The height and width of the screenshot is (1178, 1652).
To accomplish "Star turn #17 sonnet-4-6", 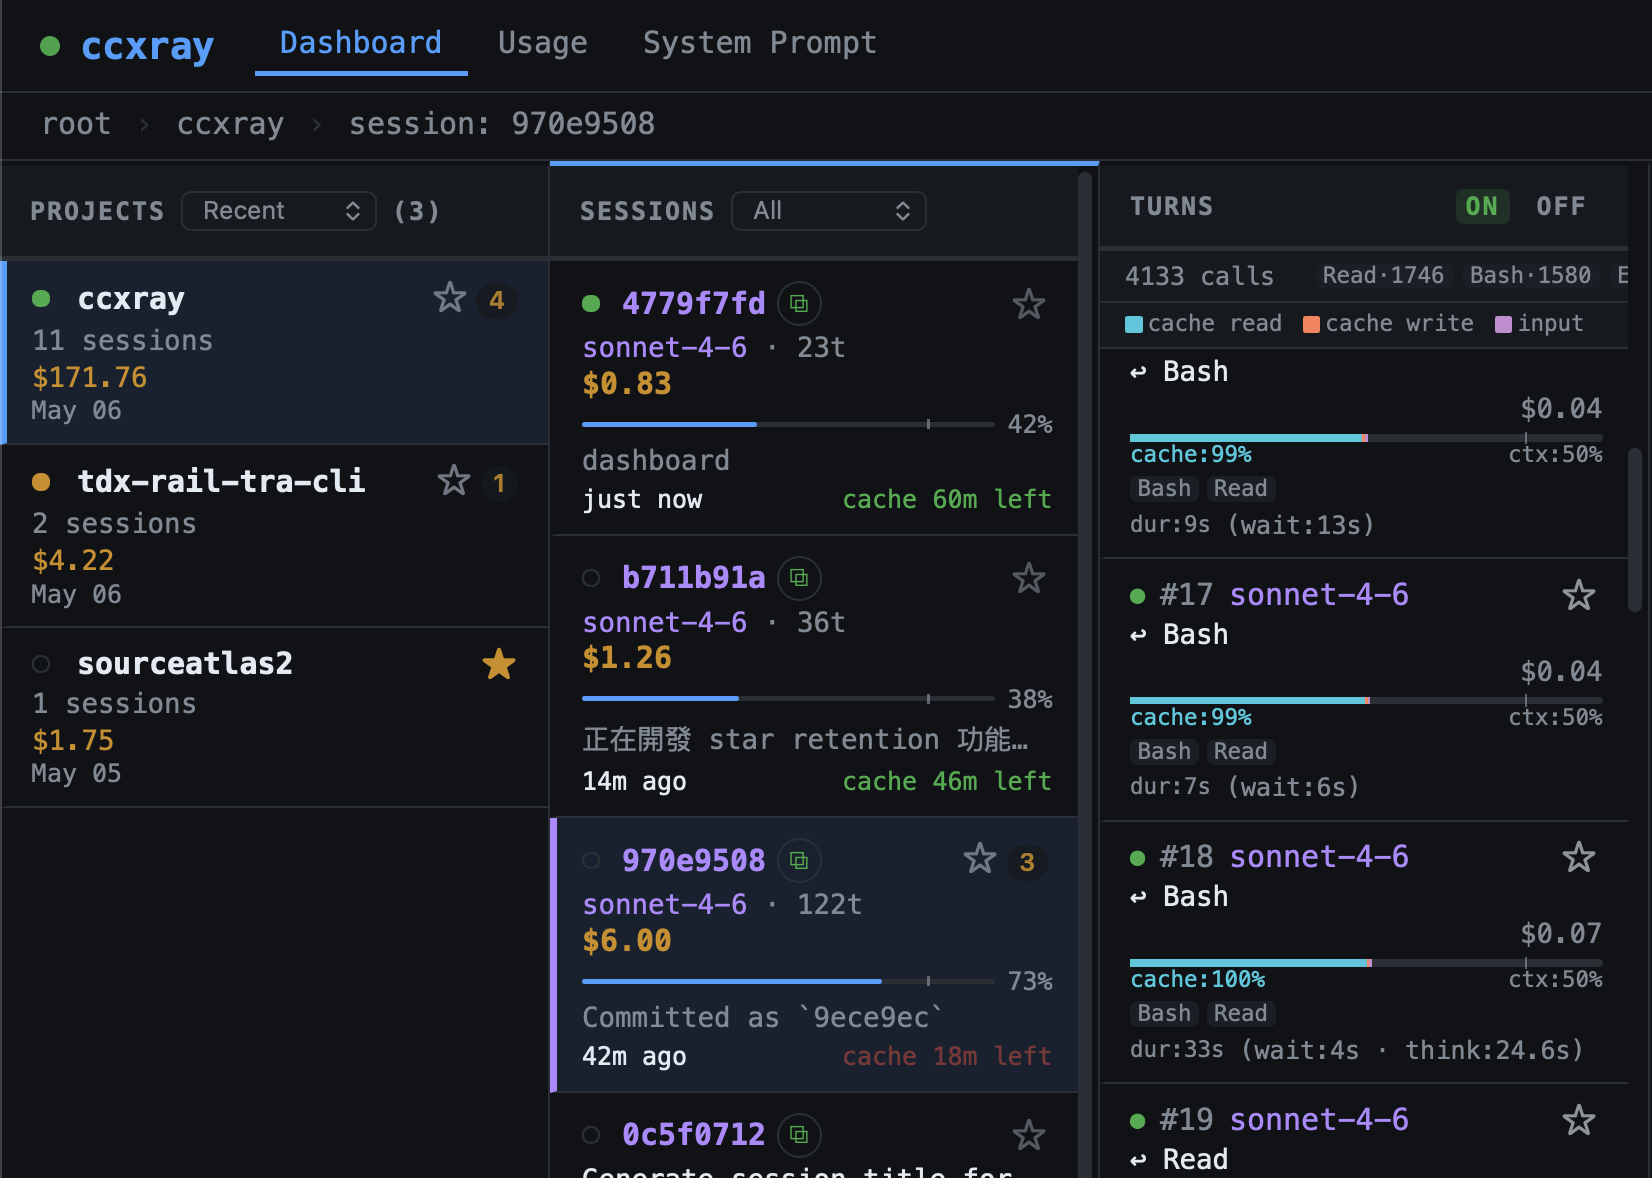I will click(1578, 596).
